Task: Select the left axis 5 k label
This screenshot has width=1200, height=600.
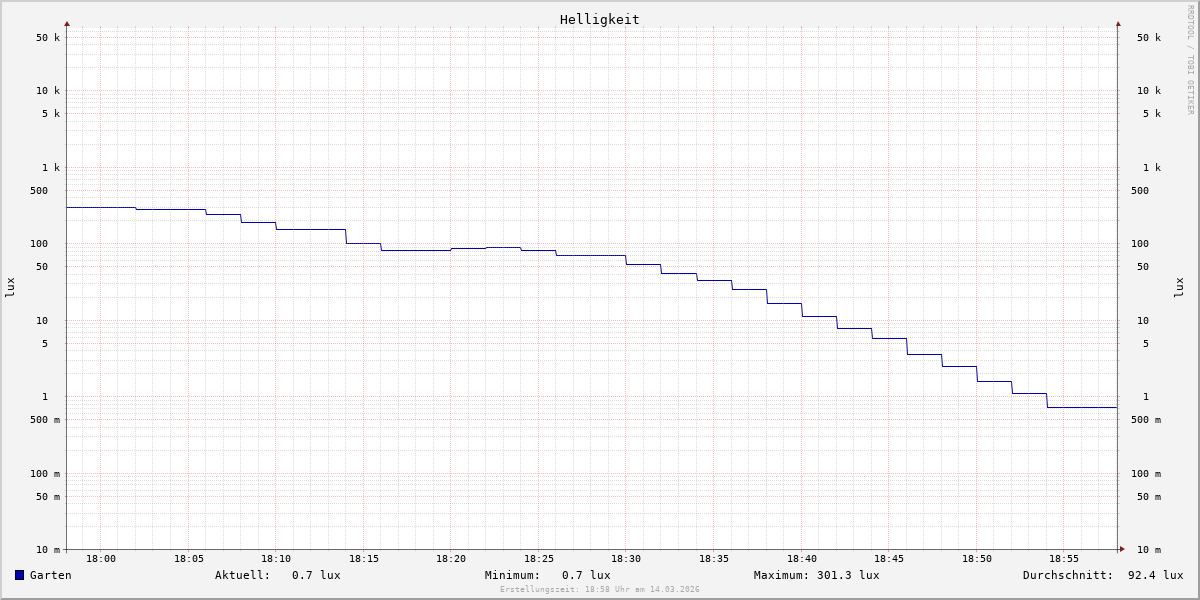Action: tap(51, 114)
